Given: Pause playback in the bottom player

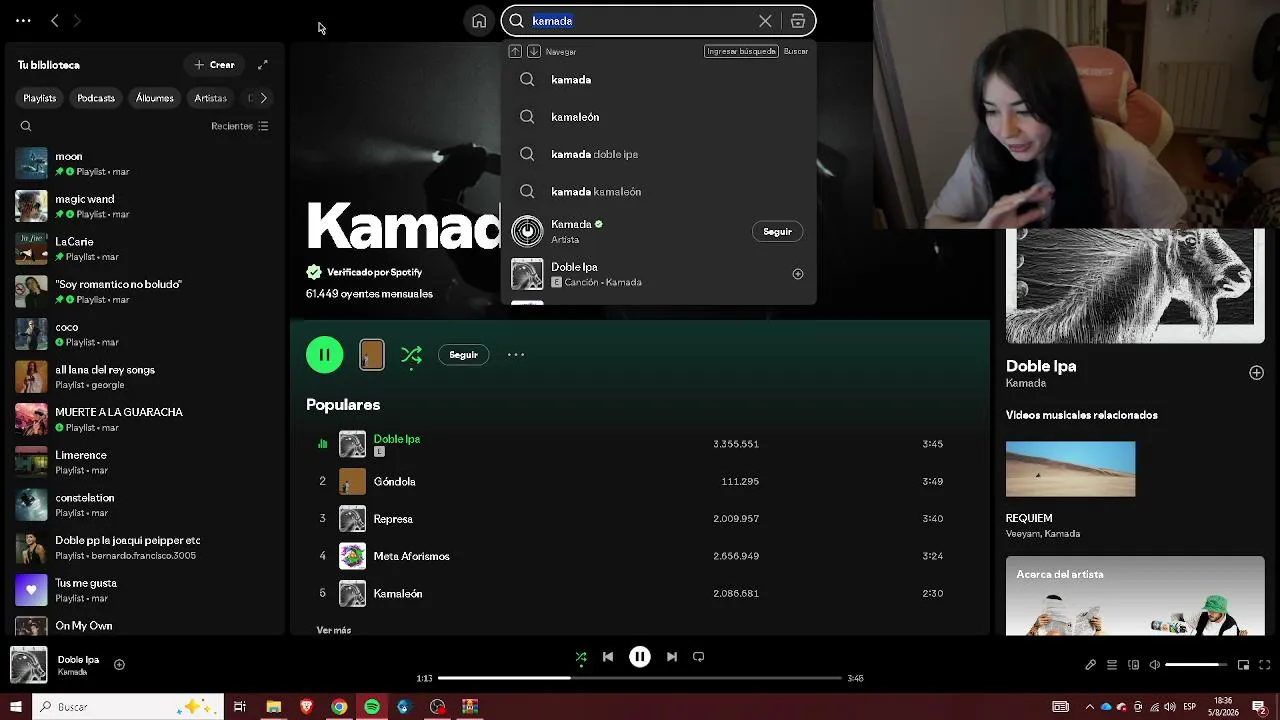Looking at the screenshot, I should [640, 657].
